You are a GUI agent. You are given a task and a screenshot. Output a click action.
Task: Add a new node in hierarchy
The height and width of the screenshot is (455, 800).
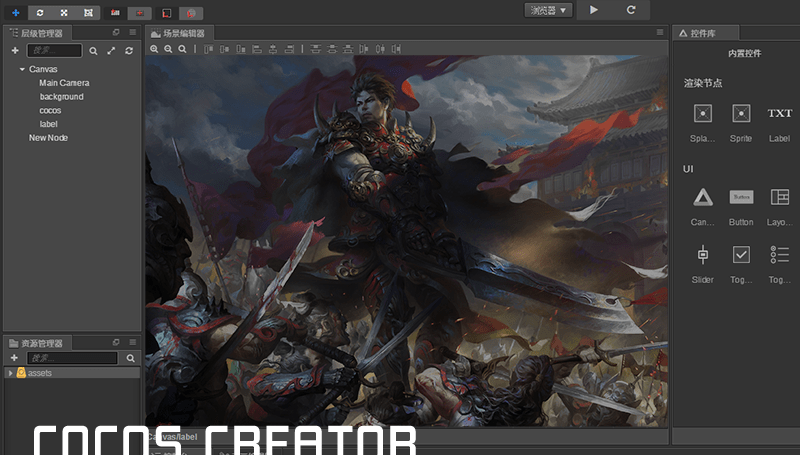15,50
